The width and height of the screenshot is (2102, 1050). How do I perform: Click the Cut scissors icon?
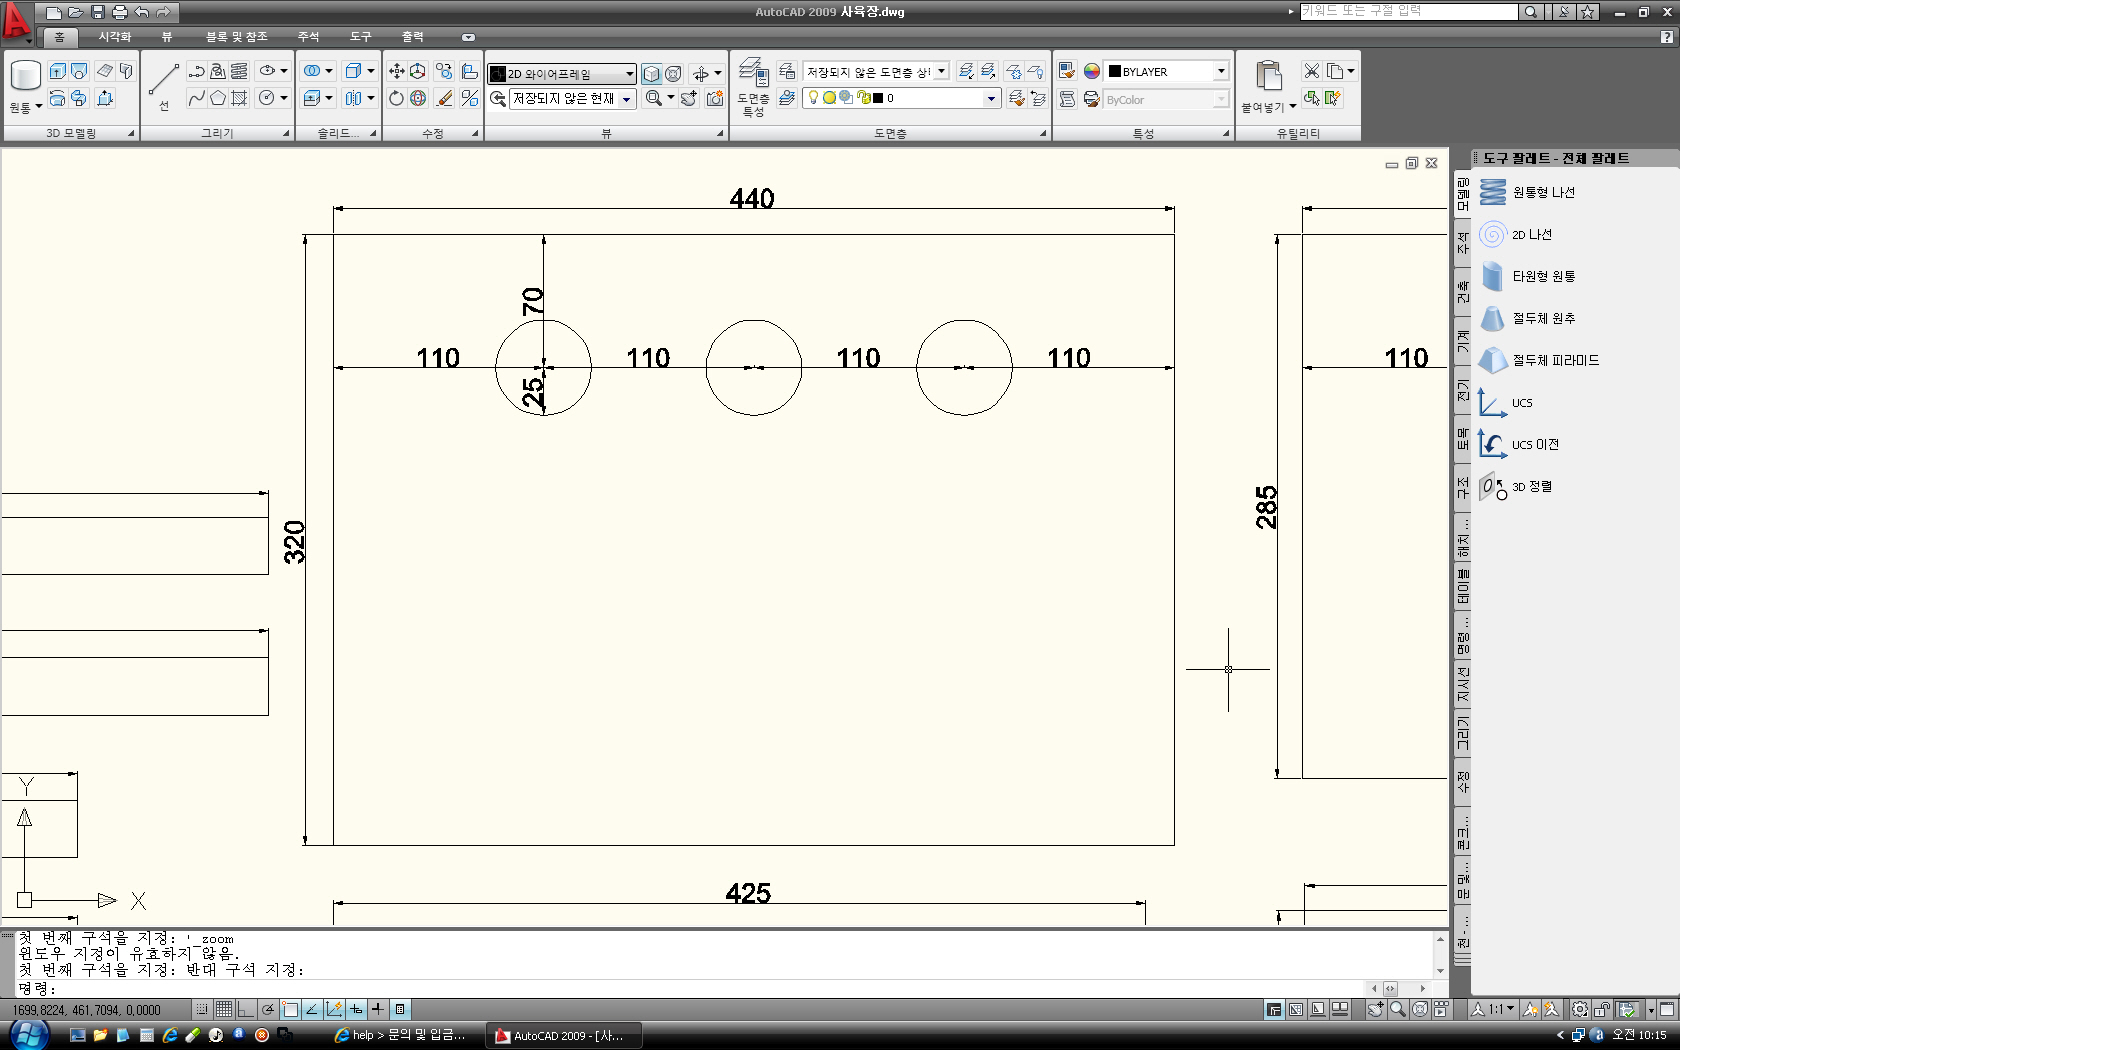pyautogui.click(x=1311, y=71)
